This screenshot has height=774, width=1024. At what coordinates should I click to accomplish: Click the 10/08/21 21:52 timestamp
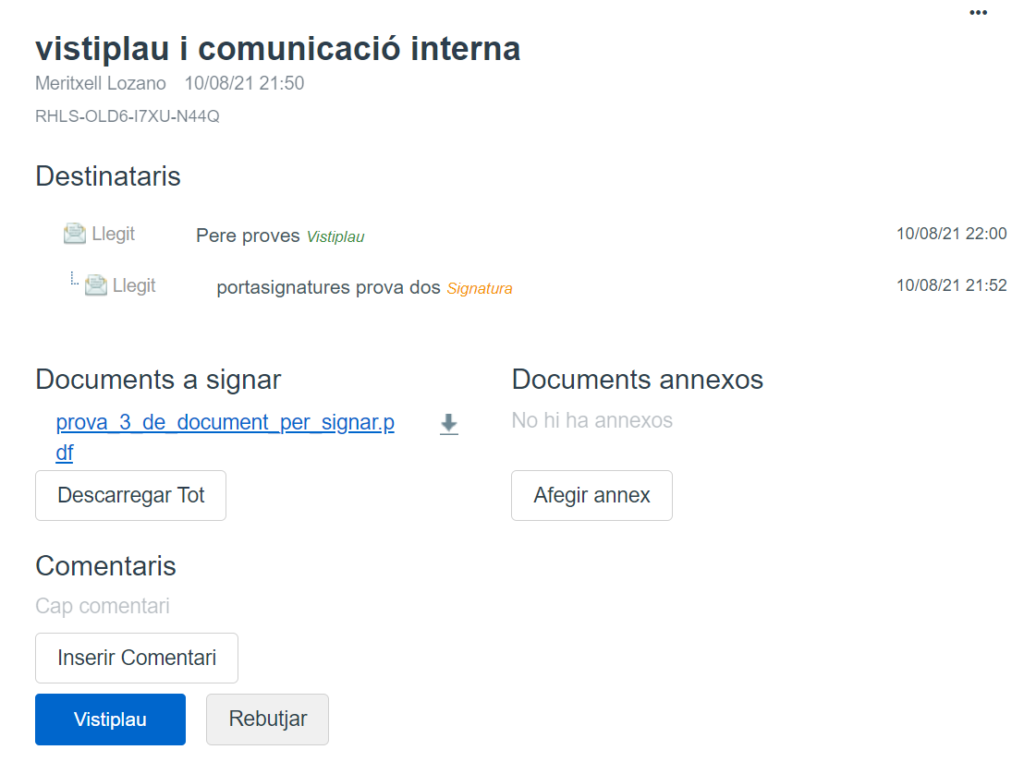pos(951,285)
